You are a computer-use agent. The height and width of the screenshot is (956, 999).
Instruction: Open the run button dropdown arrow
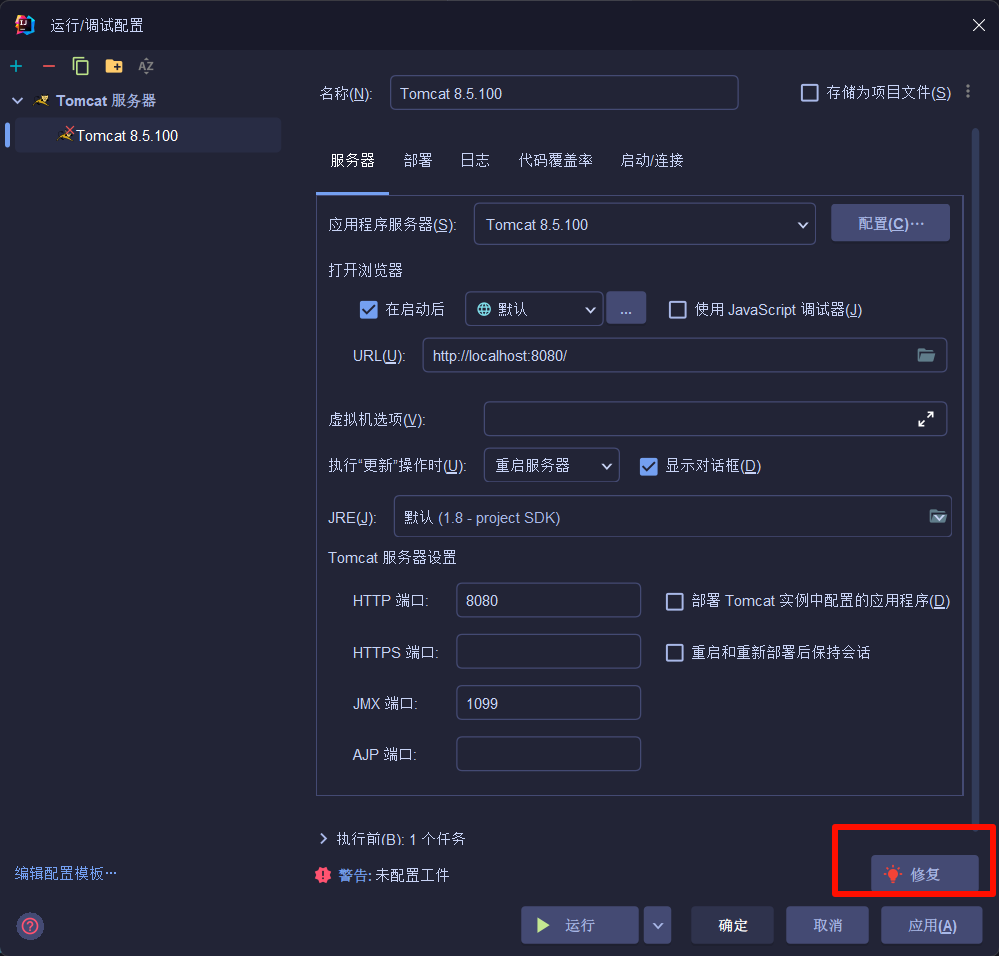[658, 925]
